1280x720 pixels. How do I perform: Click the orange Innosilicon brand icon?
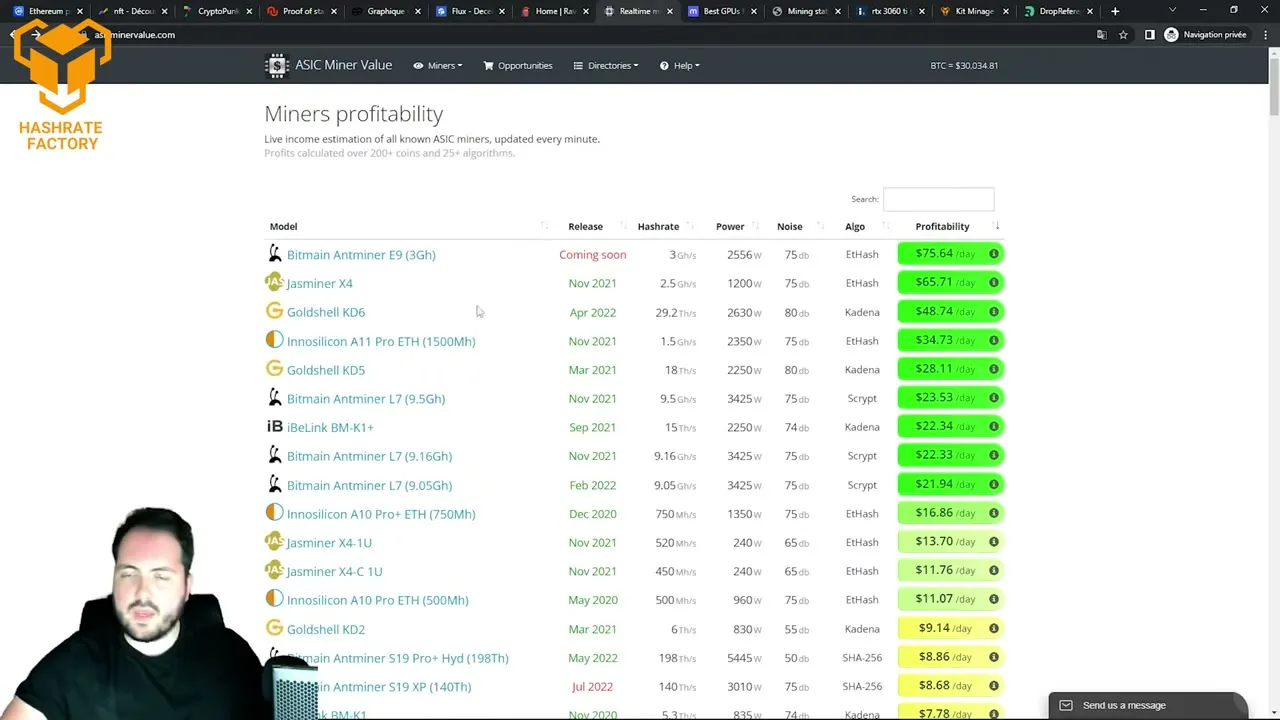pyautogui.click(x=274, y=341)
